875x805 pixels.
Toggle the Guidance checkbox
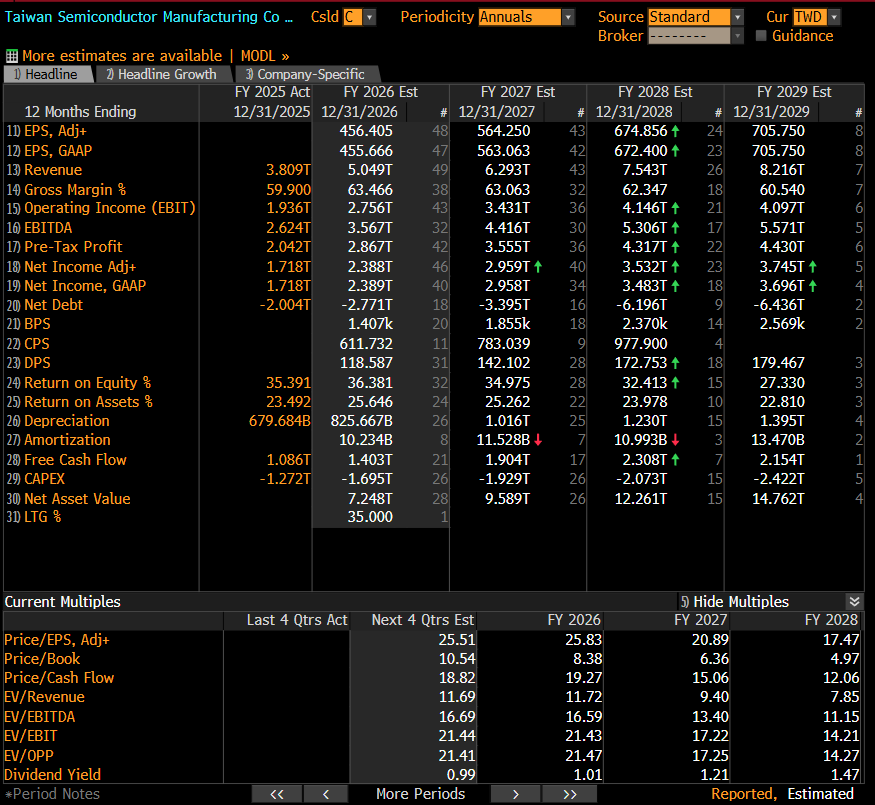761,36
